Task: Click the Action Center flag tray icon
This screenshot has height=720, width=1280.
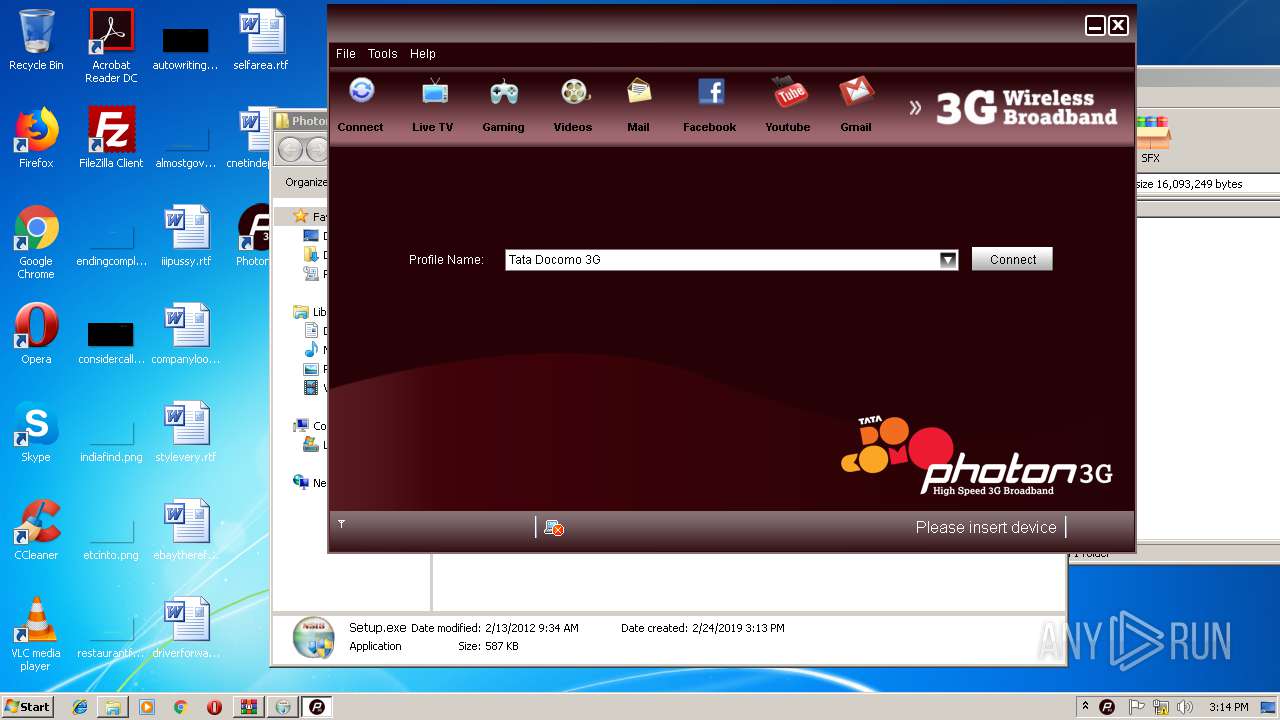Action: pos(1137,707)
